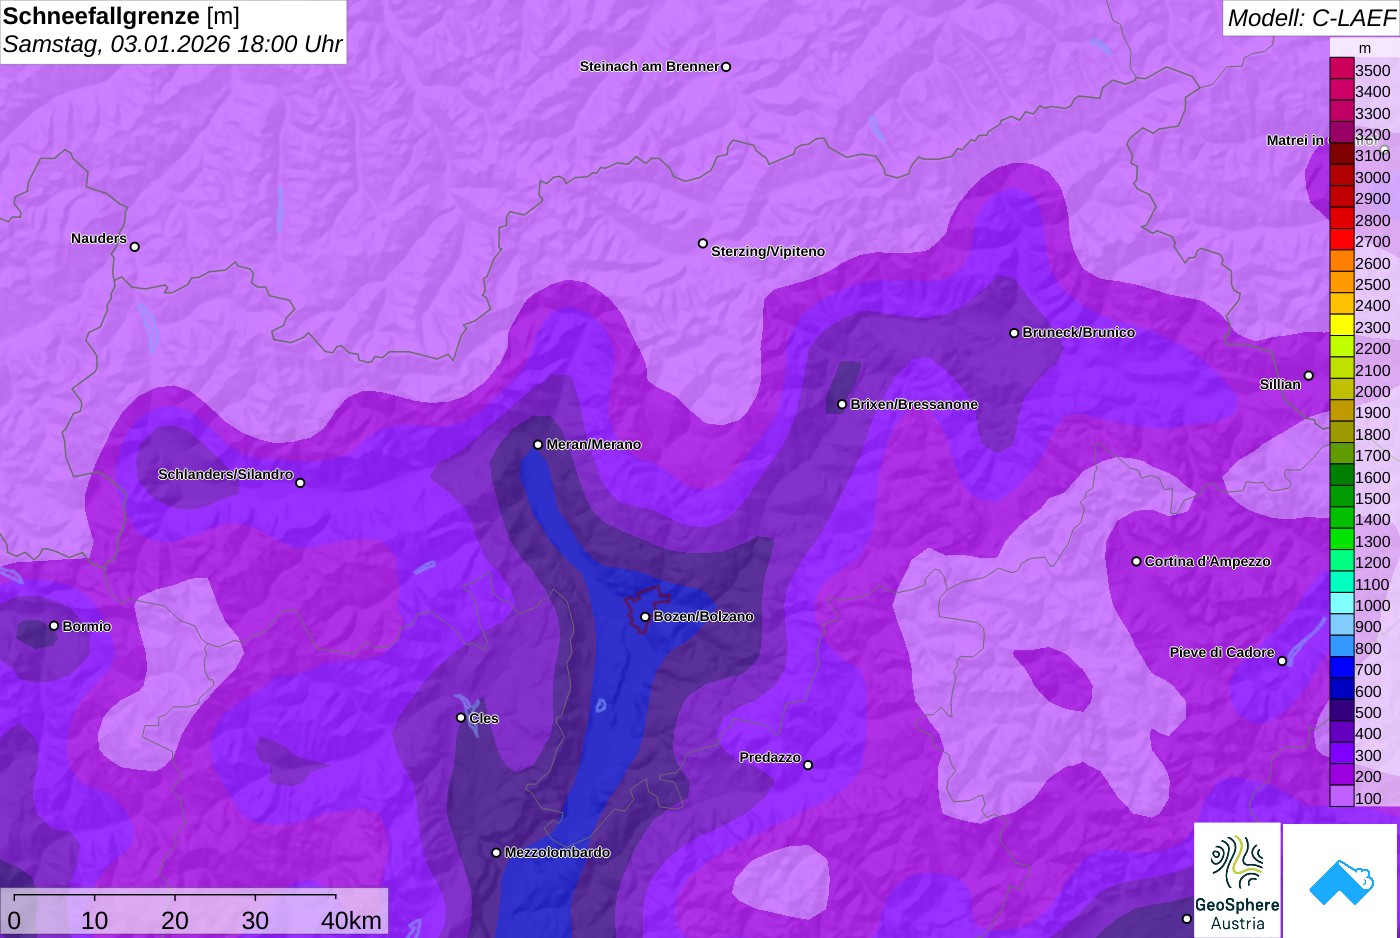Click the GeoSphere Austria logo
This screenshot has width=1400, height=938.
[1237, 880]
